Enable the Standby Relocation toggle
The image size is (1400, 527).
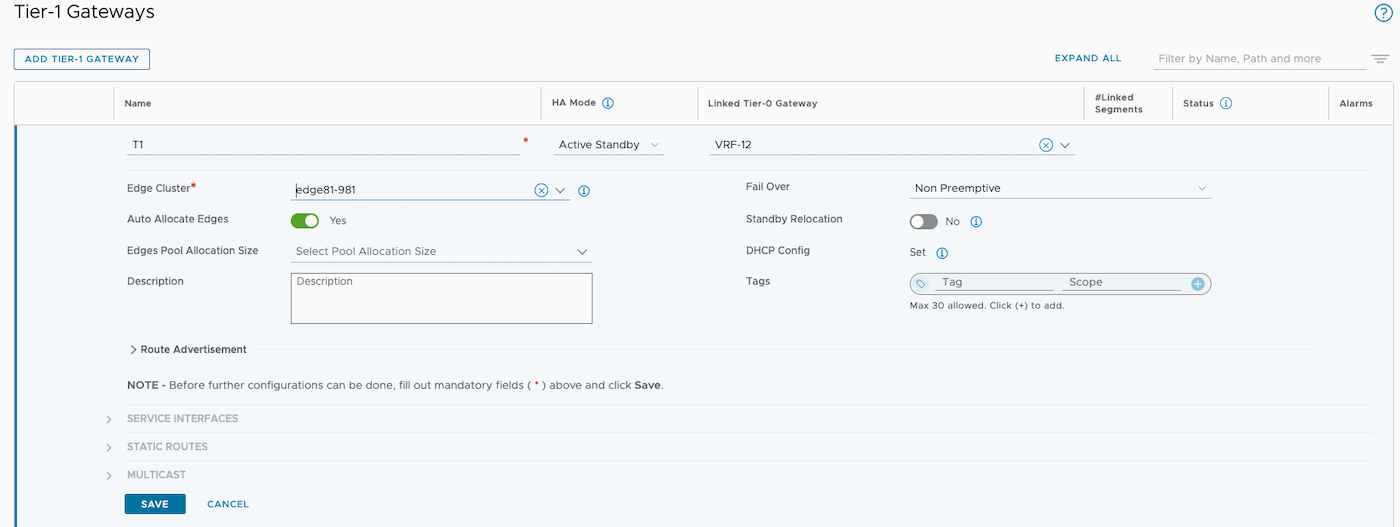923,222
